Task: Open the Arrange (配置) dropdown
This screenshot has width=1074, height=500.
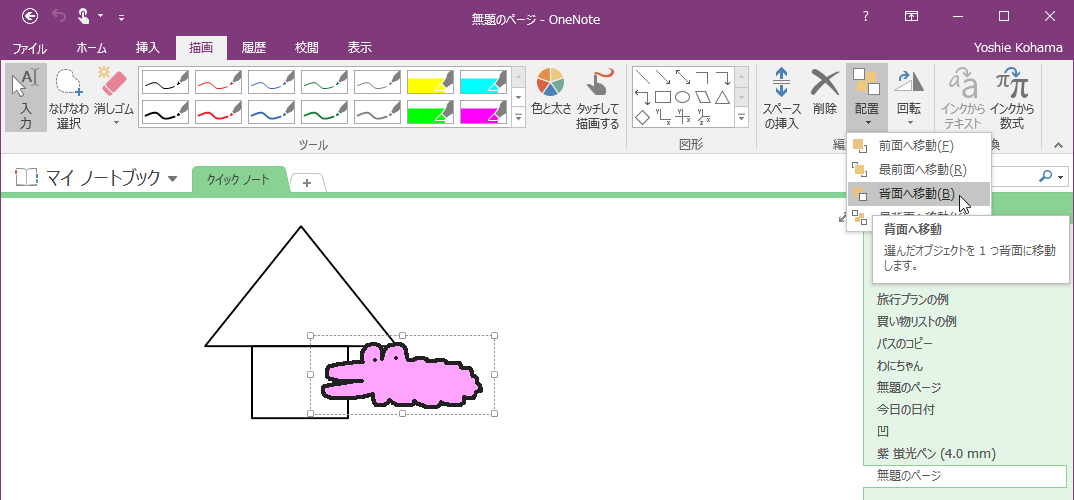Action: 866,97
